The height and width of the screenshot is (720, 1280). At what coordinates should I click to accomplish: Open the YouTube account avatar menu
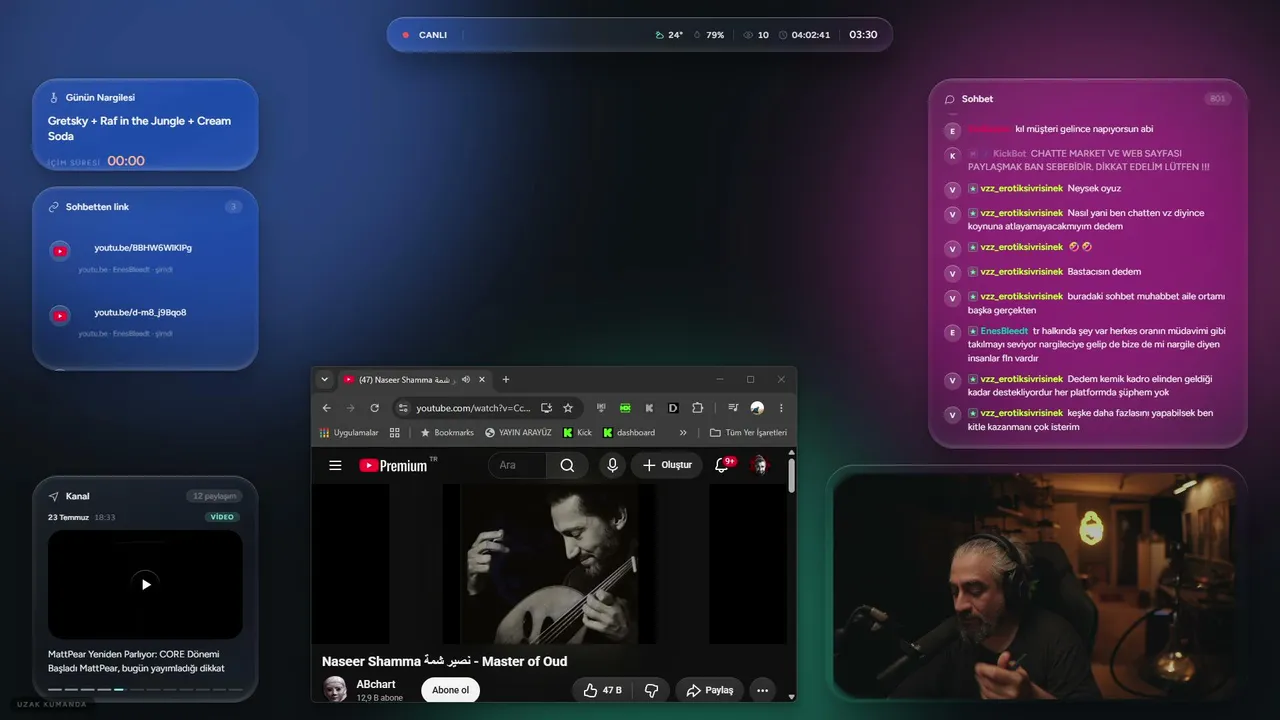click(x=759, y=465)
